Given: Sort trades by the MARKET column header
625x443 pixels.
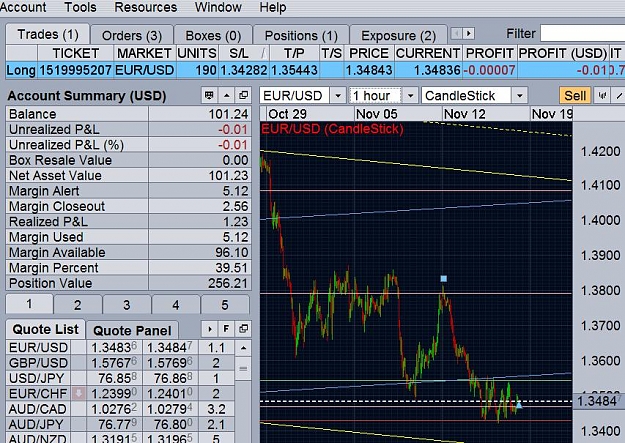Looking at the screenshot, I should (x=144, y=53).
